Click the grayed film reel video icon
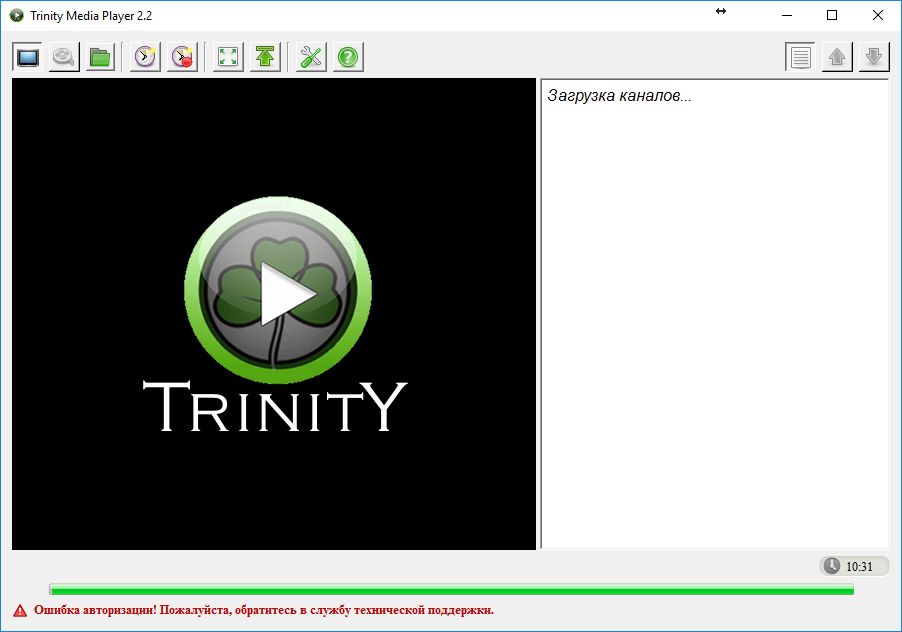 (x=64, y=57)
